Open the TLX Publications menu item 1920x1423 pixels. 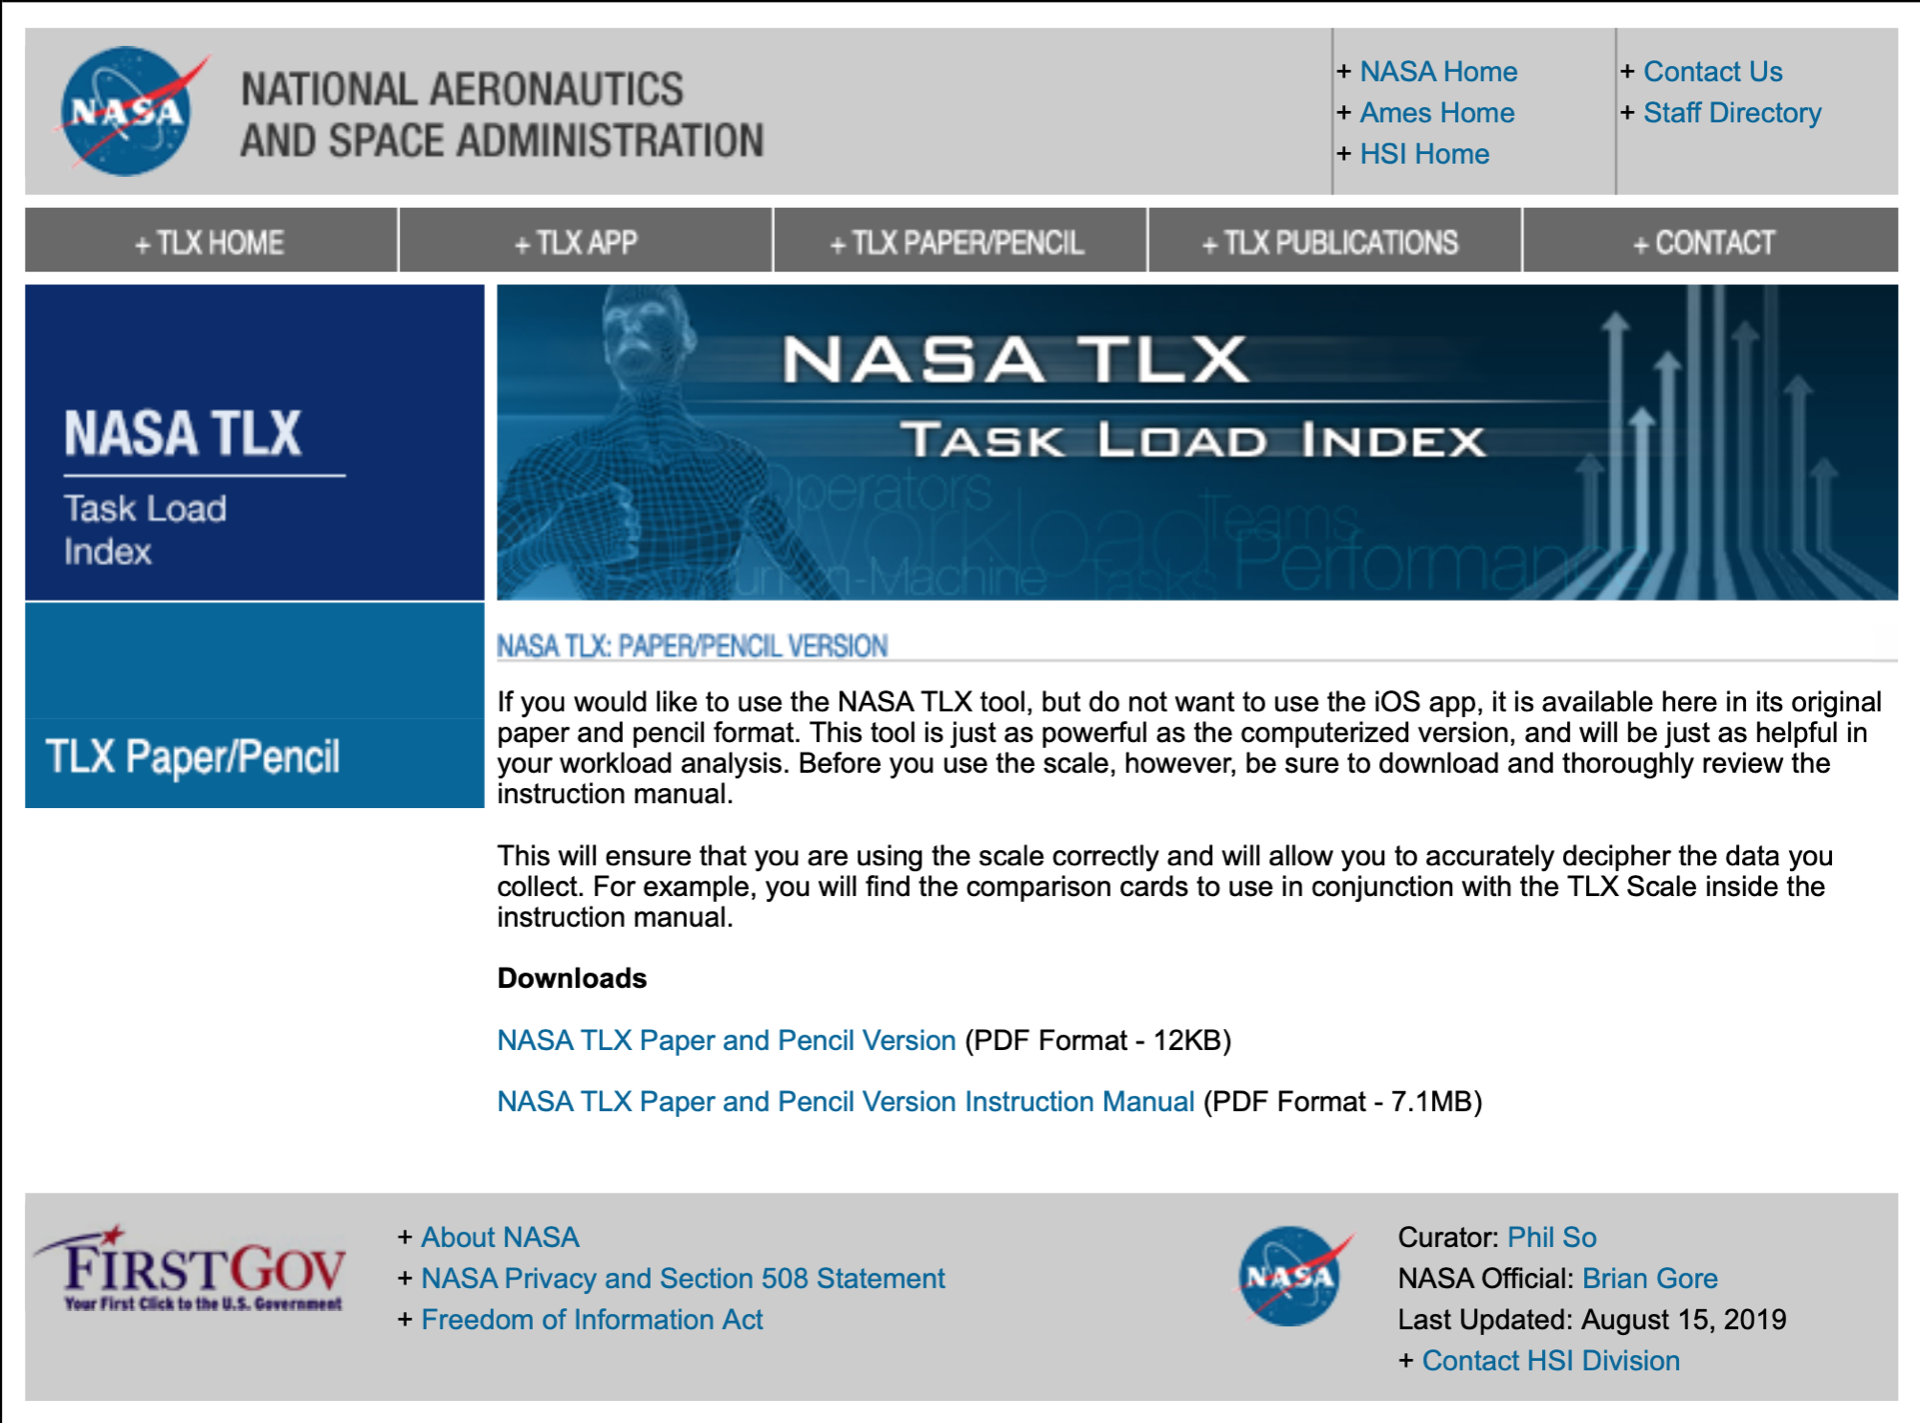1334,241
